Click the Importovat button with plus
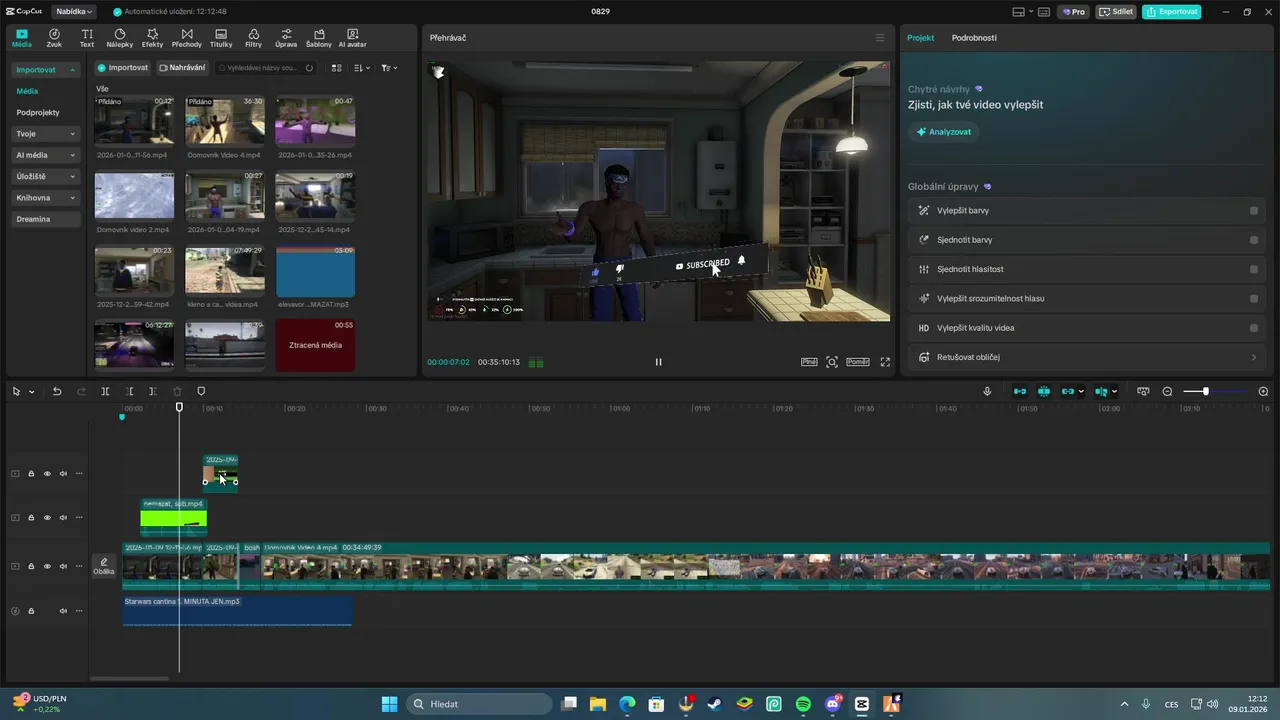The height and width of the screenshot is (720, 1280). (123, 68)
